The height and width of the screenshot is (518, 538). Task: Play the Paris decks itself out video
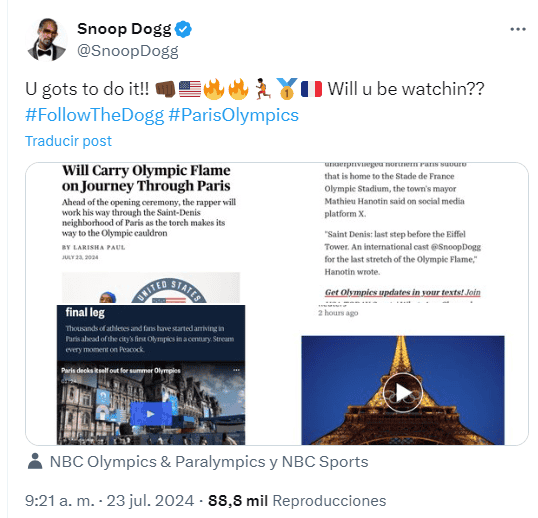pos(151,414)
